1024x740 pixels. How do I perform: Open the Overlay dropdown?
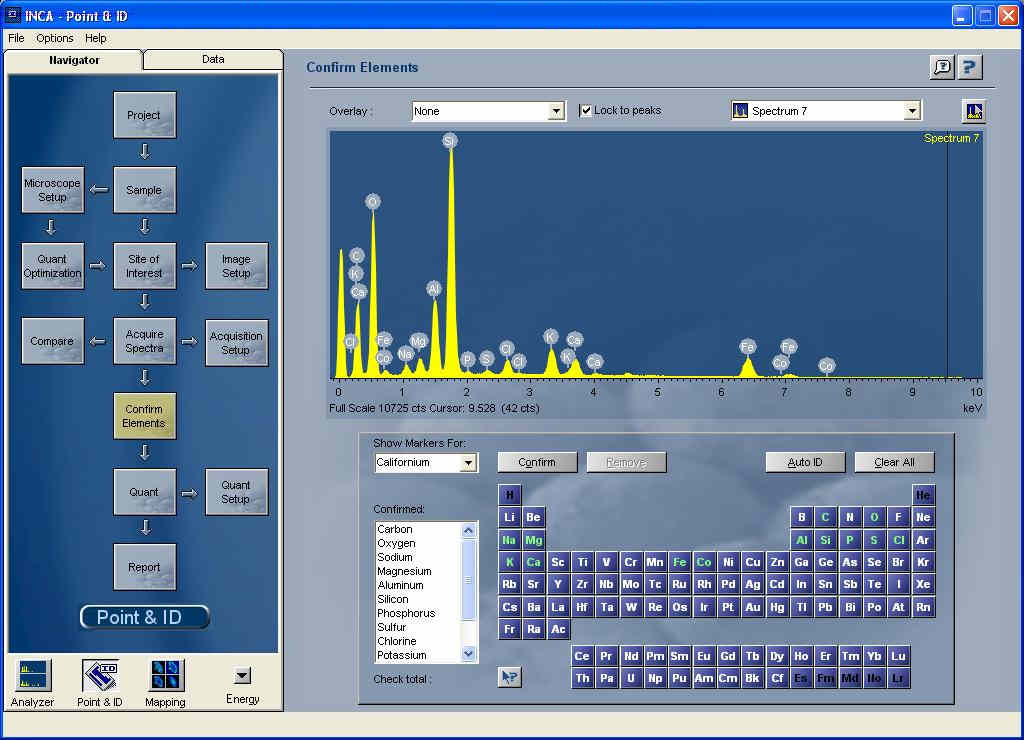(556, 112)
